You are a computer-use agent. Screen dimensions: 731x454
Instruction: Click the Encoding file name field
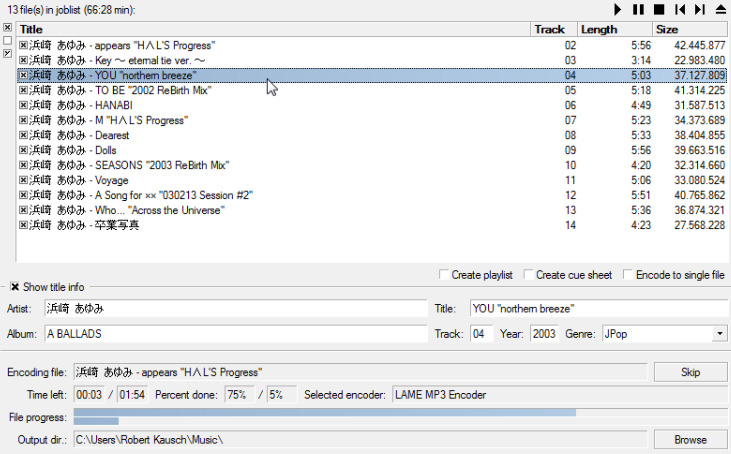[x=360, y=372]
